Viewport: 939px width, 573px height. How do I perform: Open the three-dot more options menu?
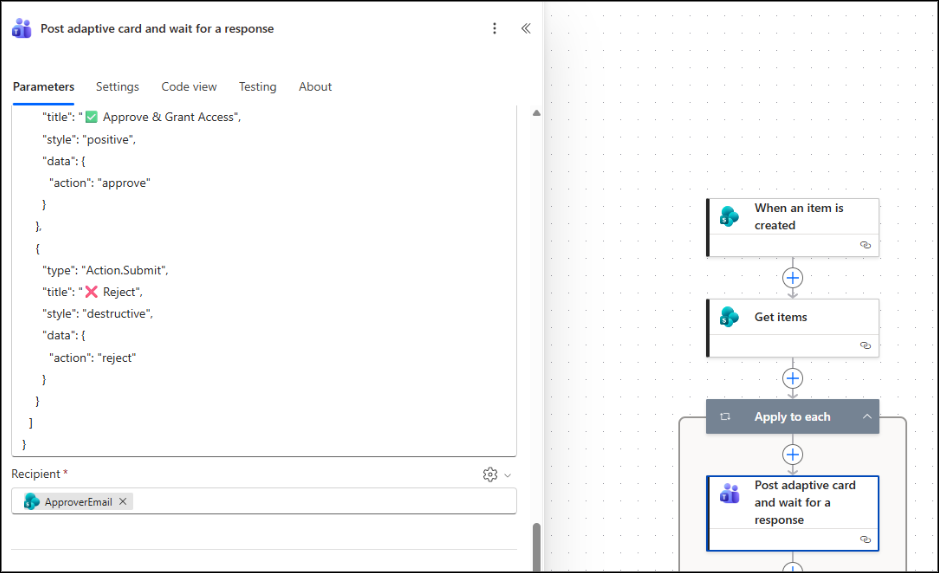[x=494, y=29]
